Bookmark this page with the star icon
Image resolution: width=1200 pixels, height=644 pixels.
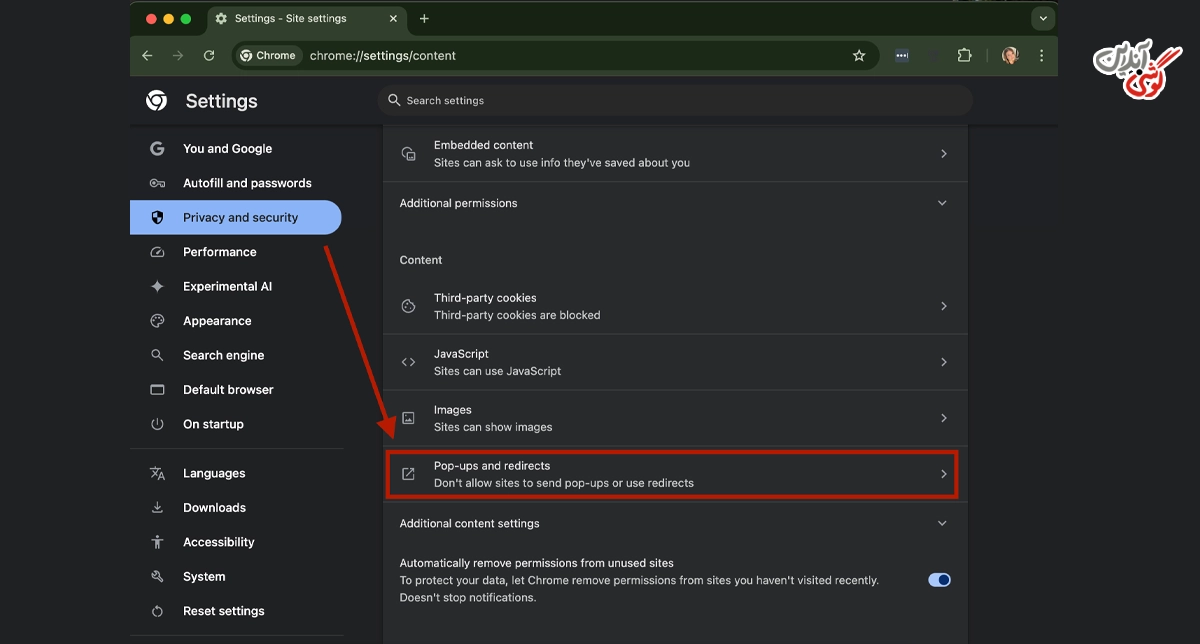859,56
